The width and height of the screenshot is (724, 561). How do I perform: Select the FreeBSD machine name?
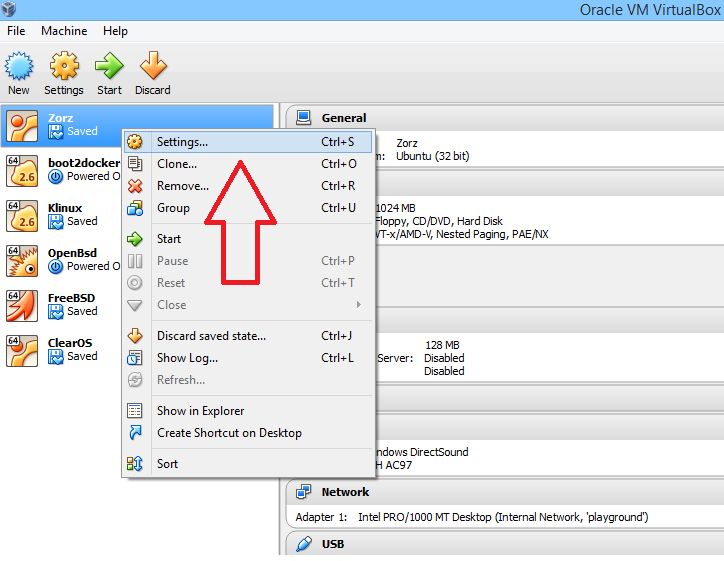click(x=72, y=298)
